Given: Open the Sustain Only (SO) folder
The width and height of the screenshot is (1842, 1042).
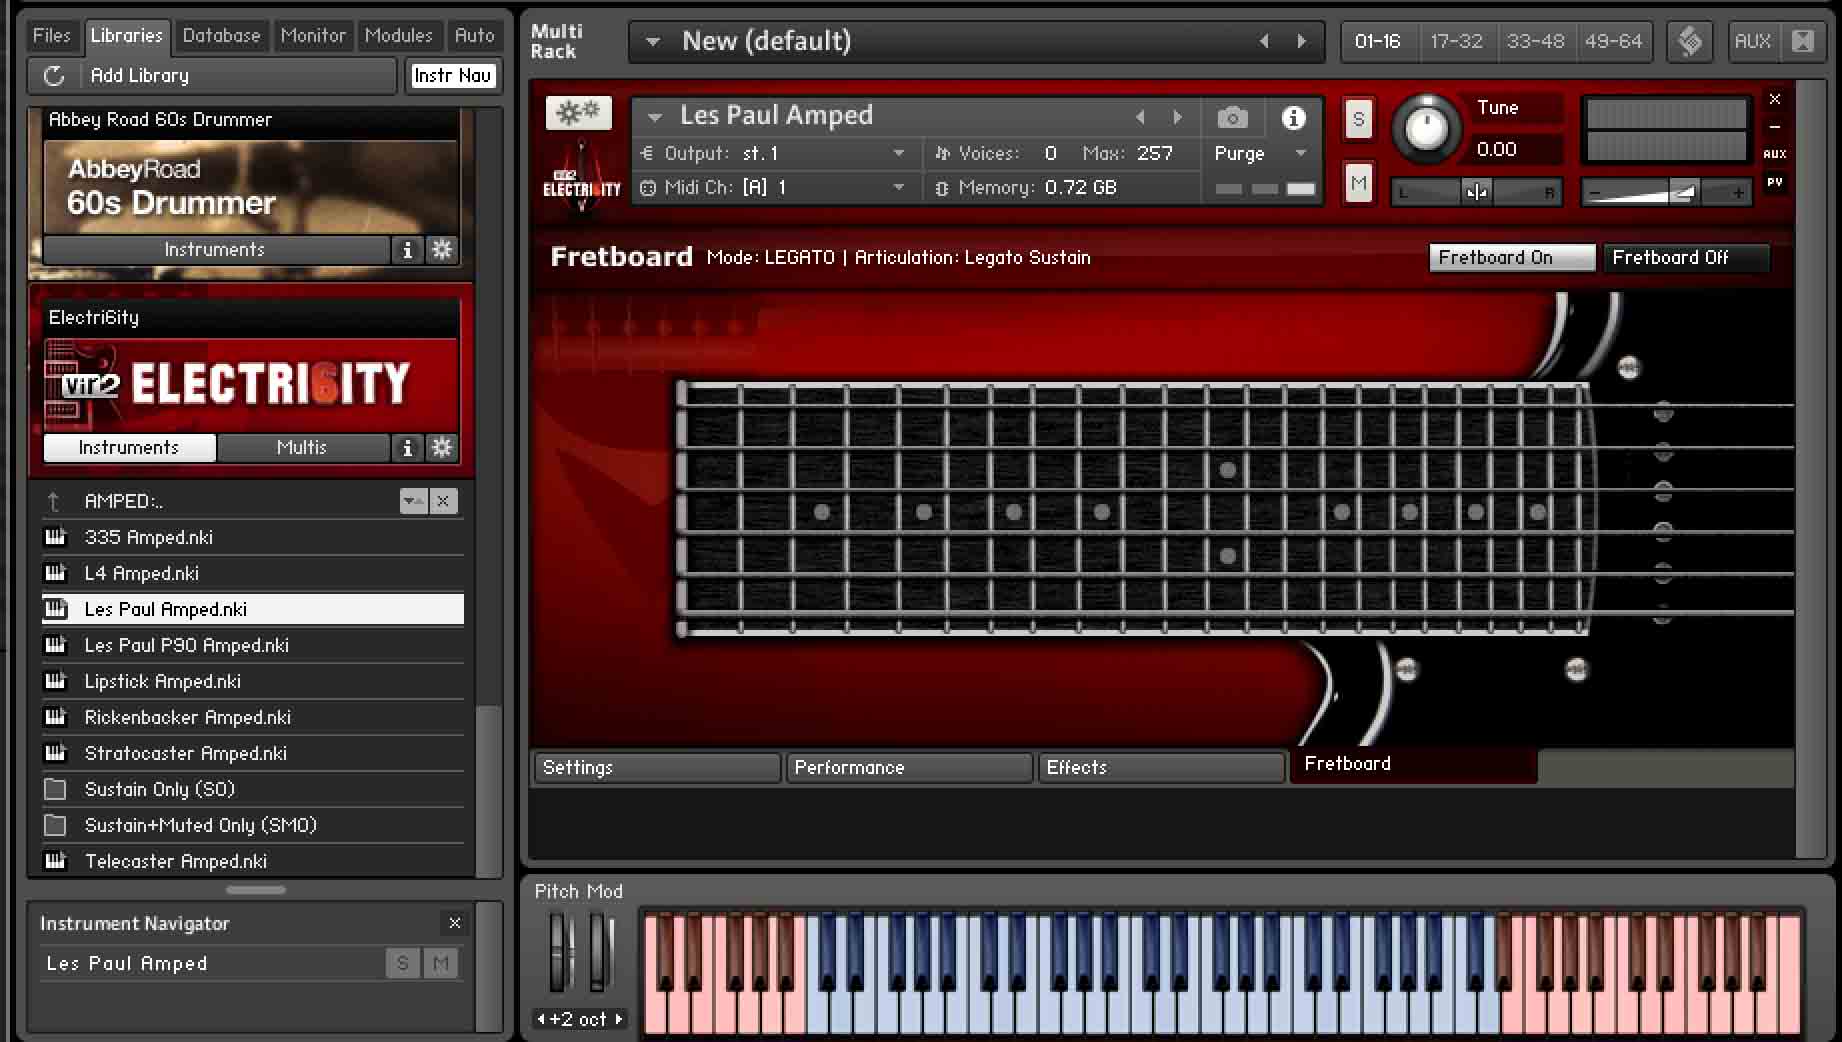Looking at the screenshot, I should click(253, 789).
